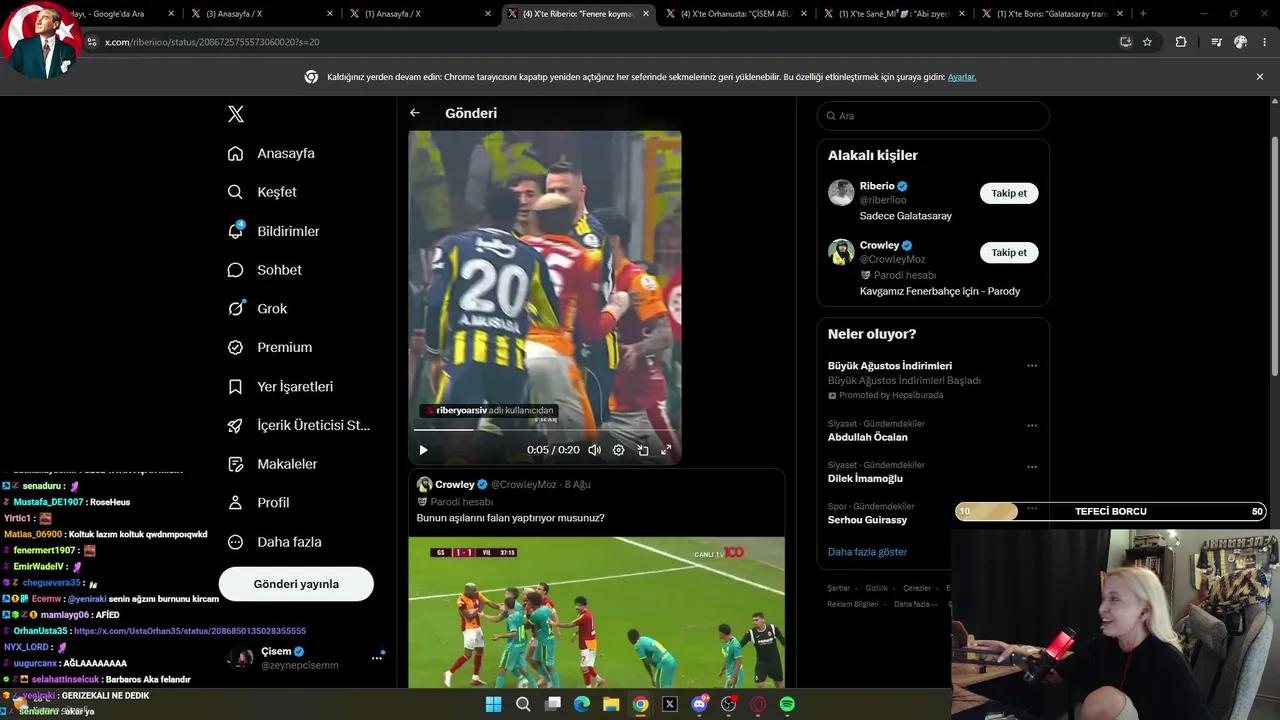This screenshot has height=720, width=1280.
Task: Switch to the (1) Anasayfa / X tab
Action: pos(419,14)
